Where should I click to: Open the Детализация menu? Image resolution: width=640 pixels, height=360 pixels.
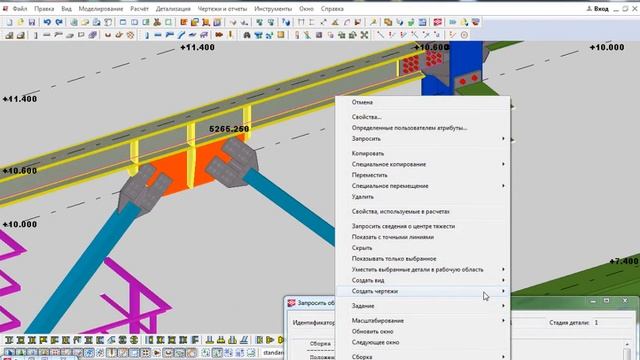pos(173,9)
